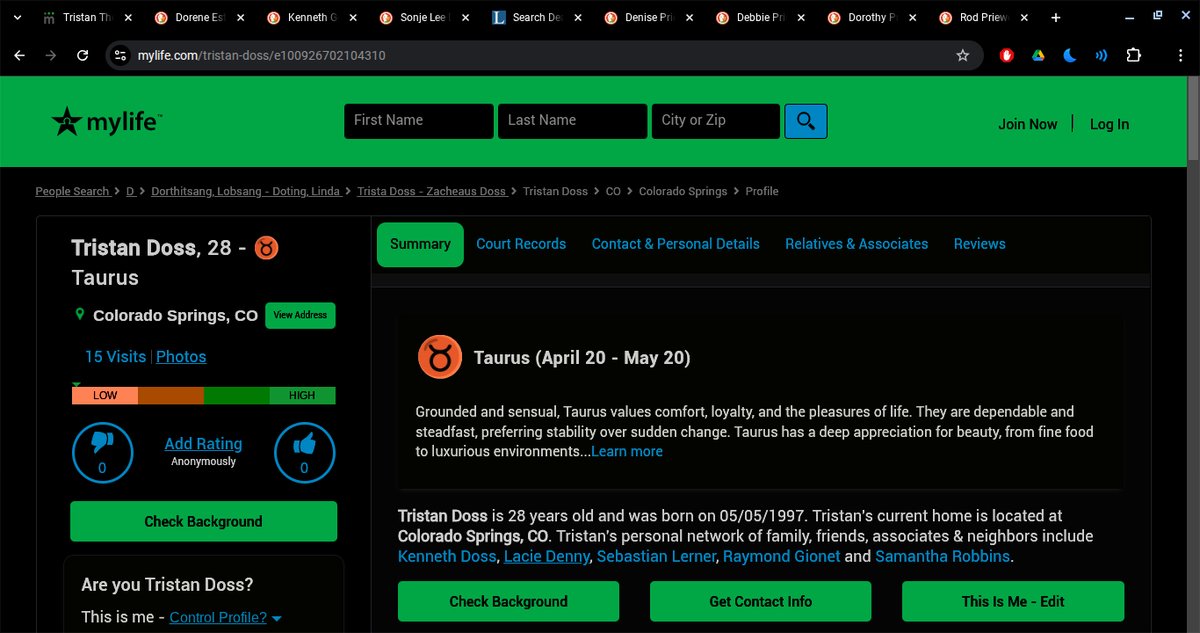1200x633 pixels.
Task: Open a new tab with the plus button
Action: 1056,17
